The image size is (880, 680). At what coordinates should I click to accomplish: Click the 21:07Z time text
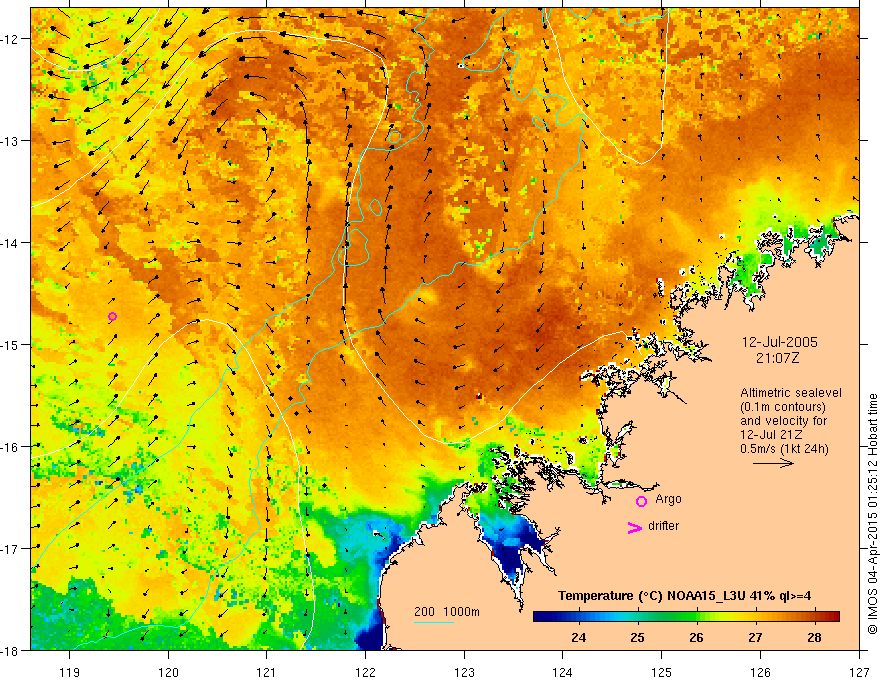point(777,358)
